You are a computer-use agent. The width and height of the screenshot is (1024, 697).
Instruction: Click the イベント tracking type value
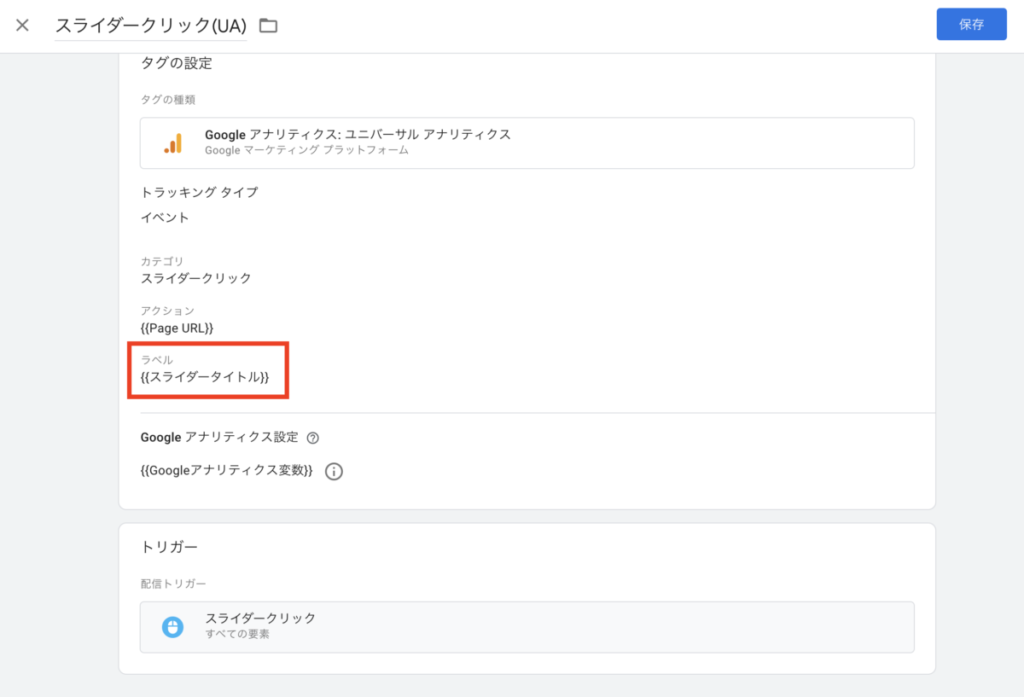tap(165, 217)
